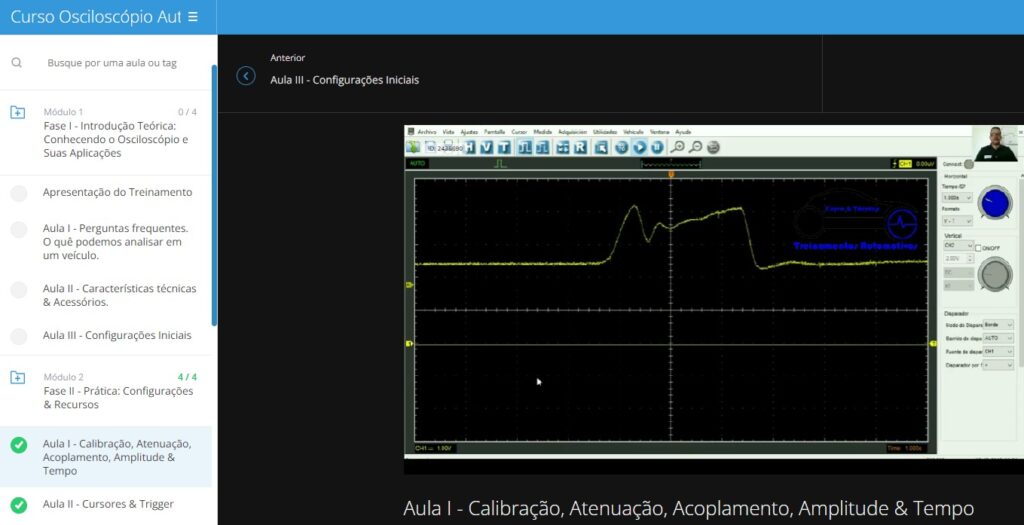Click the V vertical toolbar icon
The width and height of the screenshot is (1024, 525).
(x=486, y=147)
